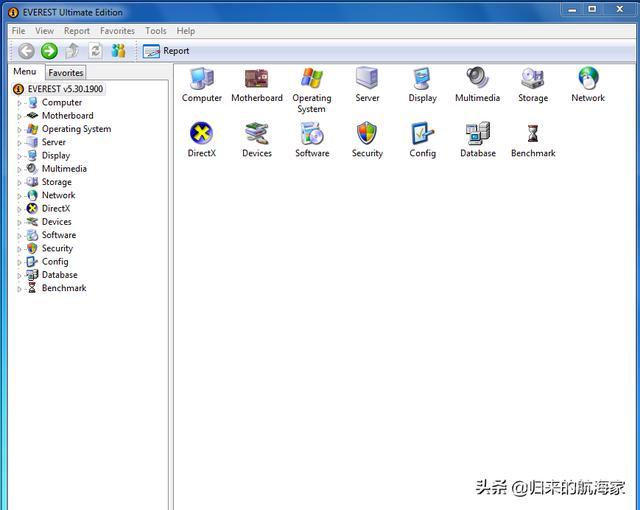The height and width of the screenshot is (510, 640).
Task: Select Software in the sidebar tree
Action: [x=59, y=235]
